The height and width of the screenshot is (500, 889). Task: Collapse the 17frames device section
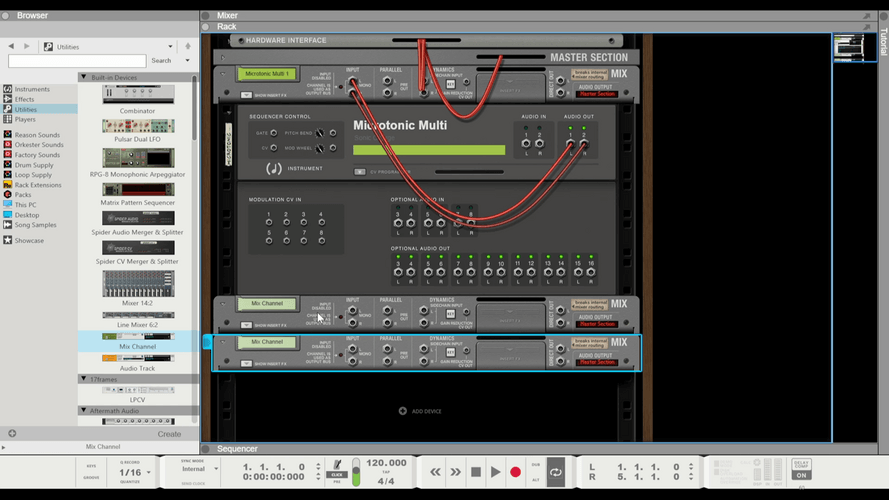point(83,378)
